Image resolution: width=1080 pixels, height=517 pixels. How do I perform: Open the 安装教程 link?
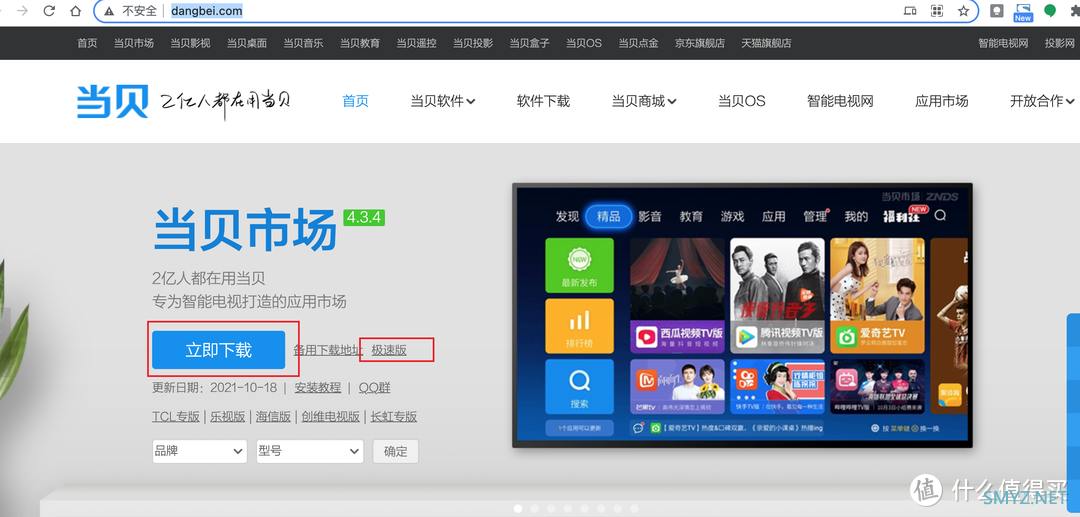(x=318, y=388)
